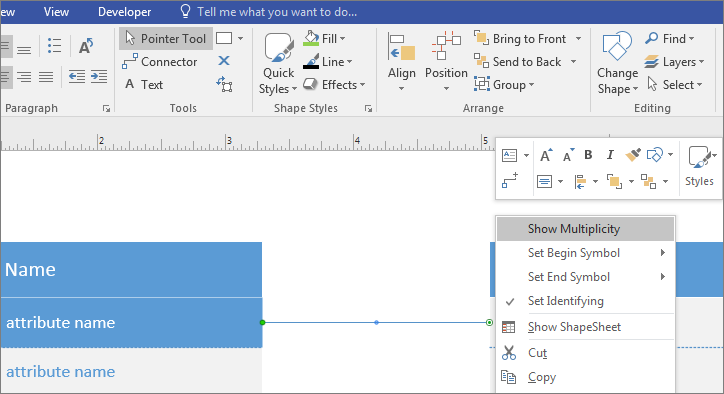
Task: Toggle Set Identifying checkmark option
Action: 585,301
